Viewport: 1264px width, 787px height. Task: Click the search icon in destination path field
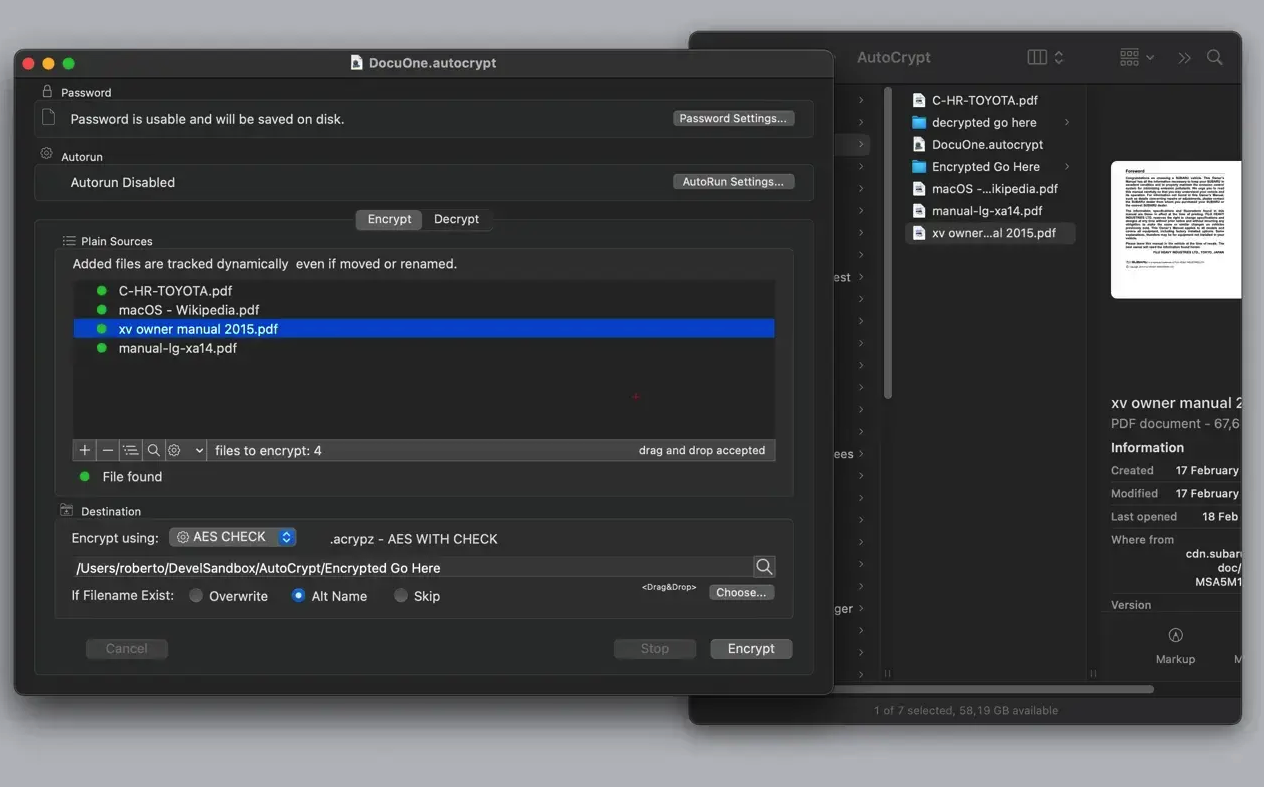764,566
